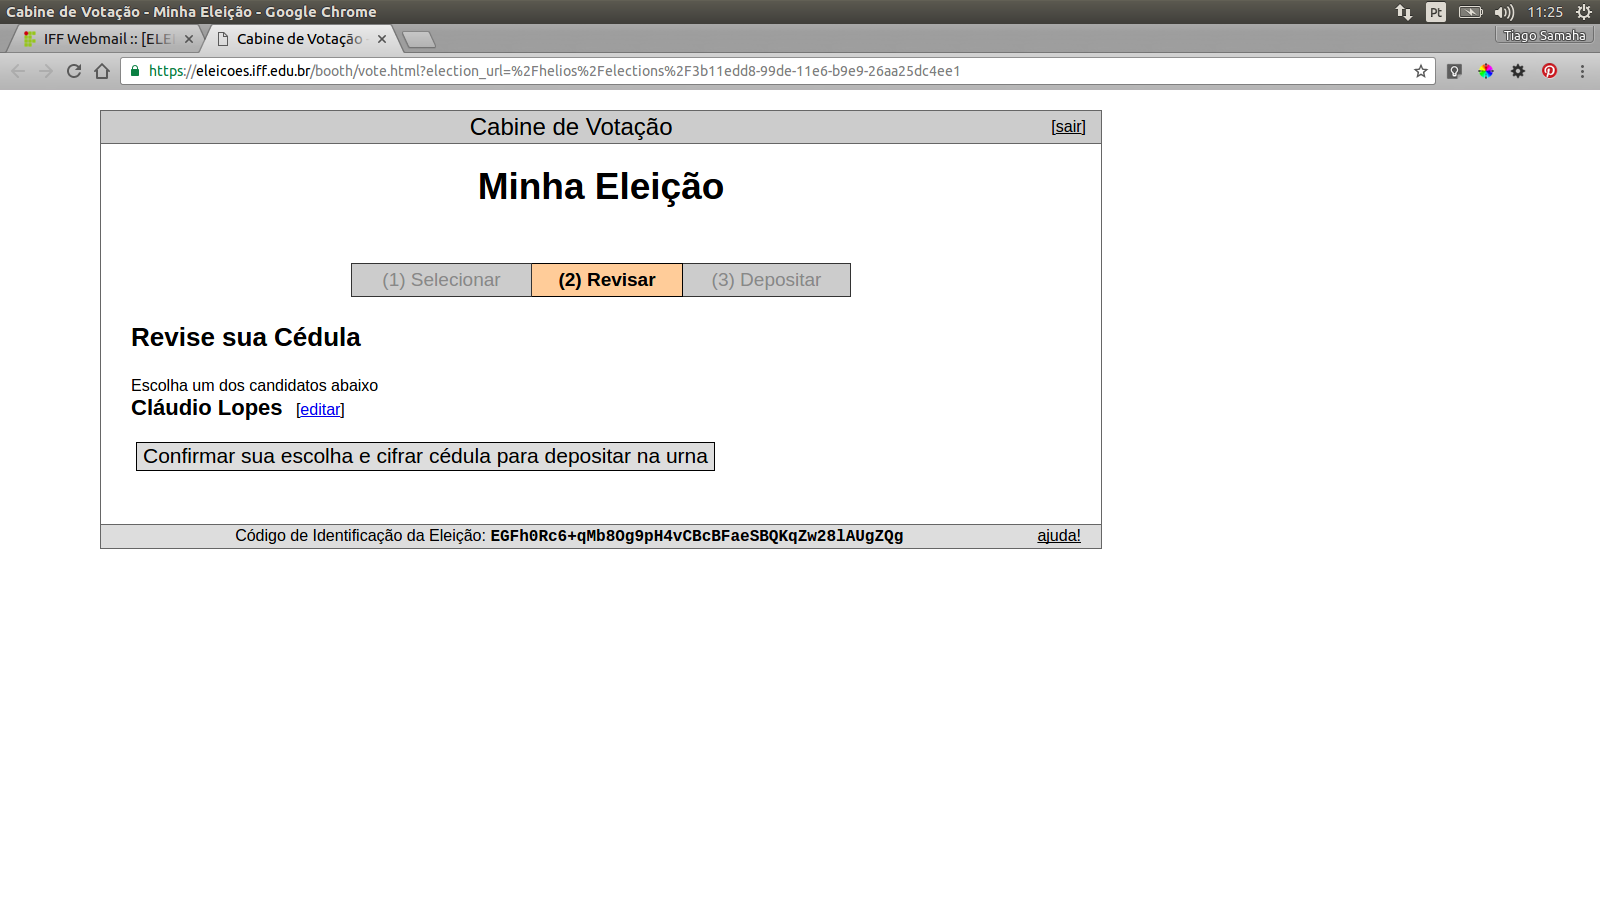Click the (1) Selecionar step
Screen dimensions: 1600x900
(x=441, y=280)
